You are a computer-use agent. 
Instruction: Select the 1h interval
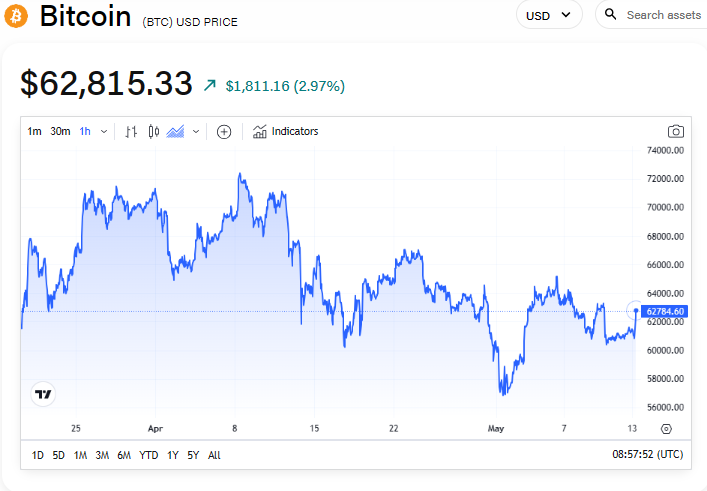click(x=85, y=131)
